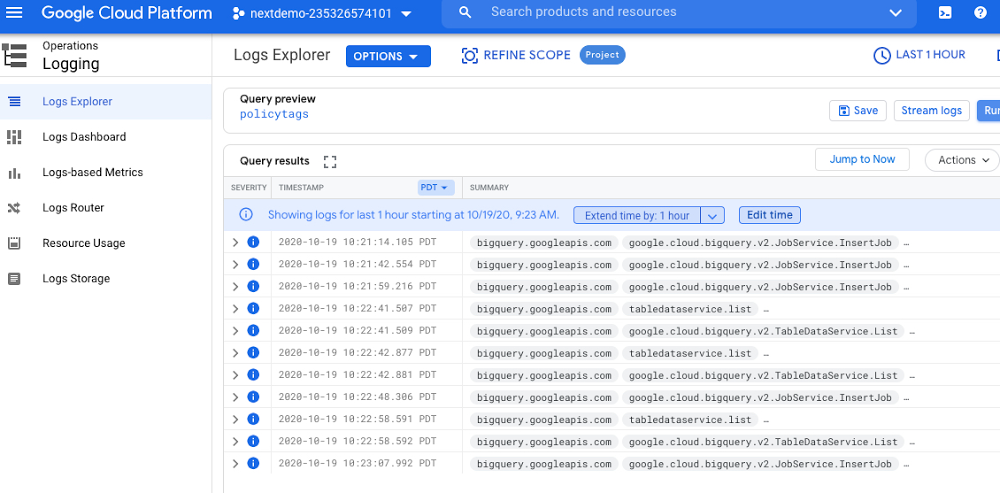The width and height of the screenshot is (1000, 493).
Task: Change the PDT timezone dropdown
Action: click(x=436, y=188)
